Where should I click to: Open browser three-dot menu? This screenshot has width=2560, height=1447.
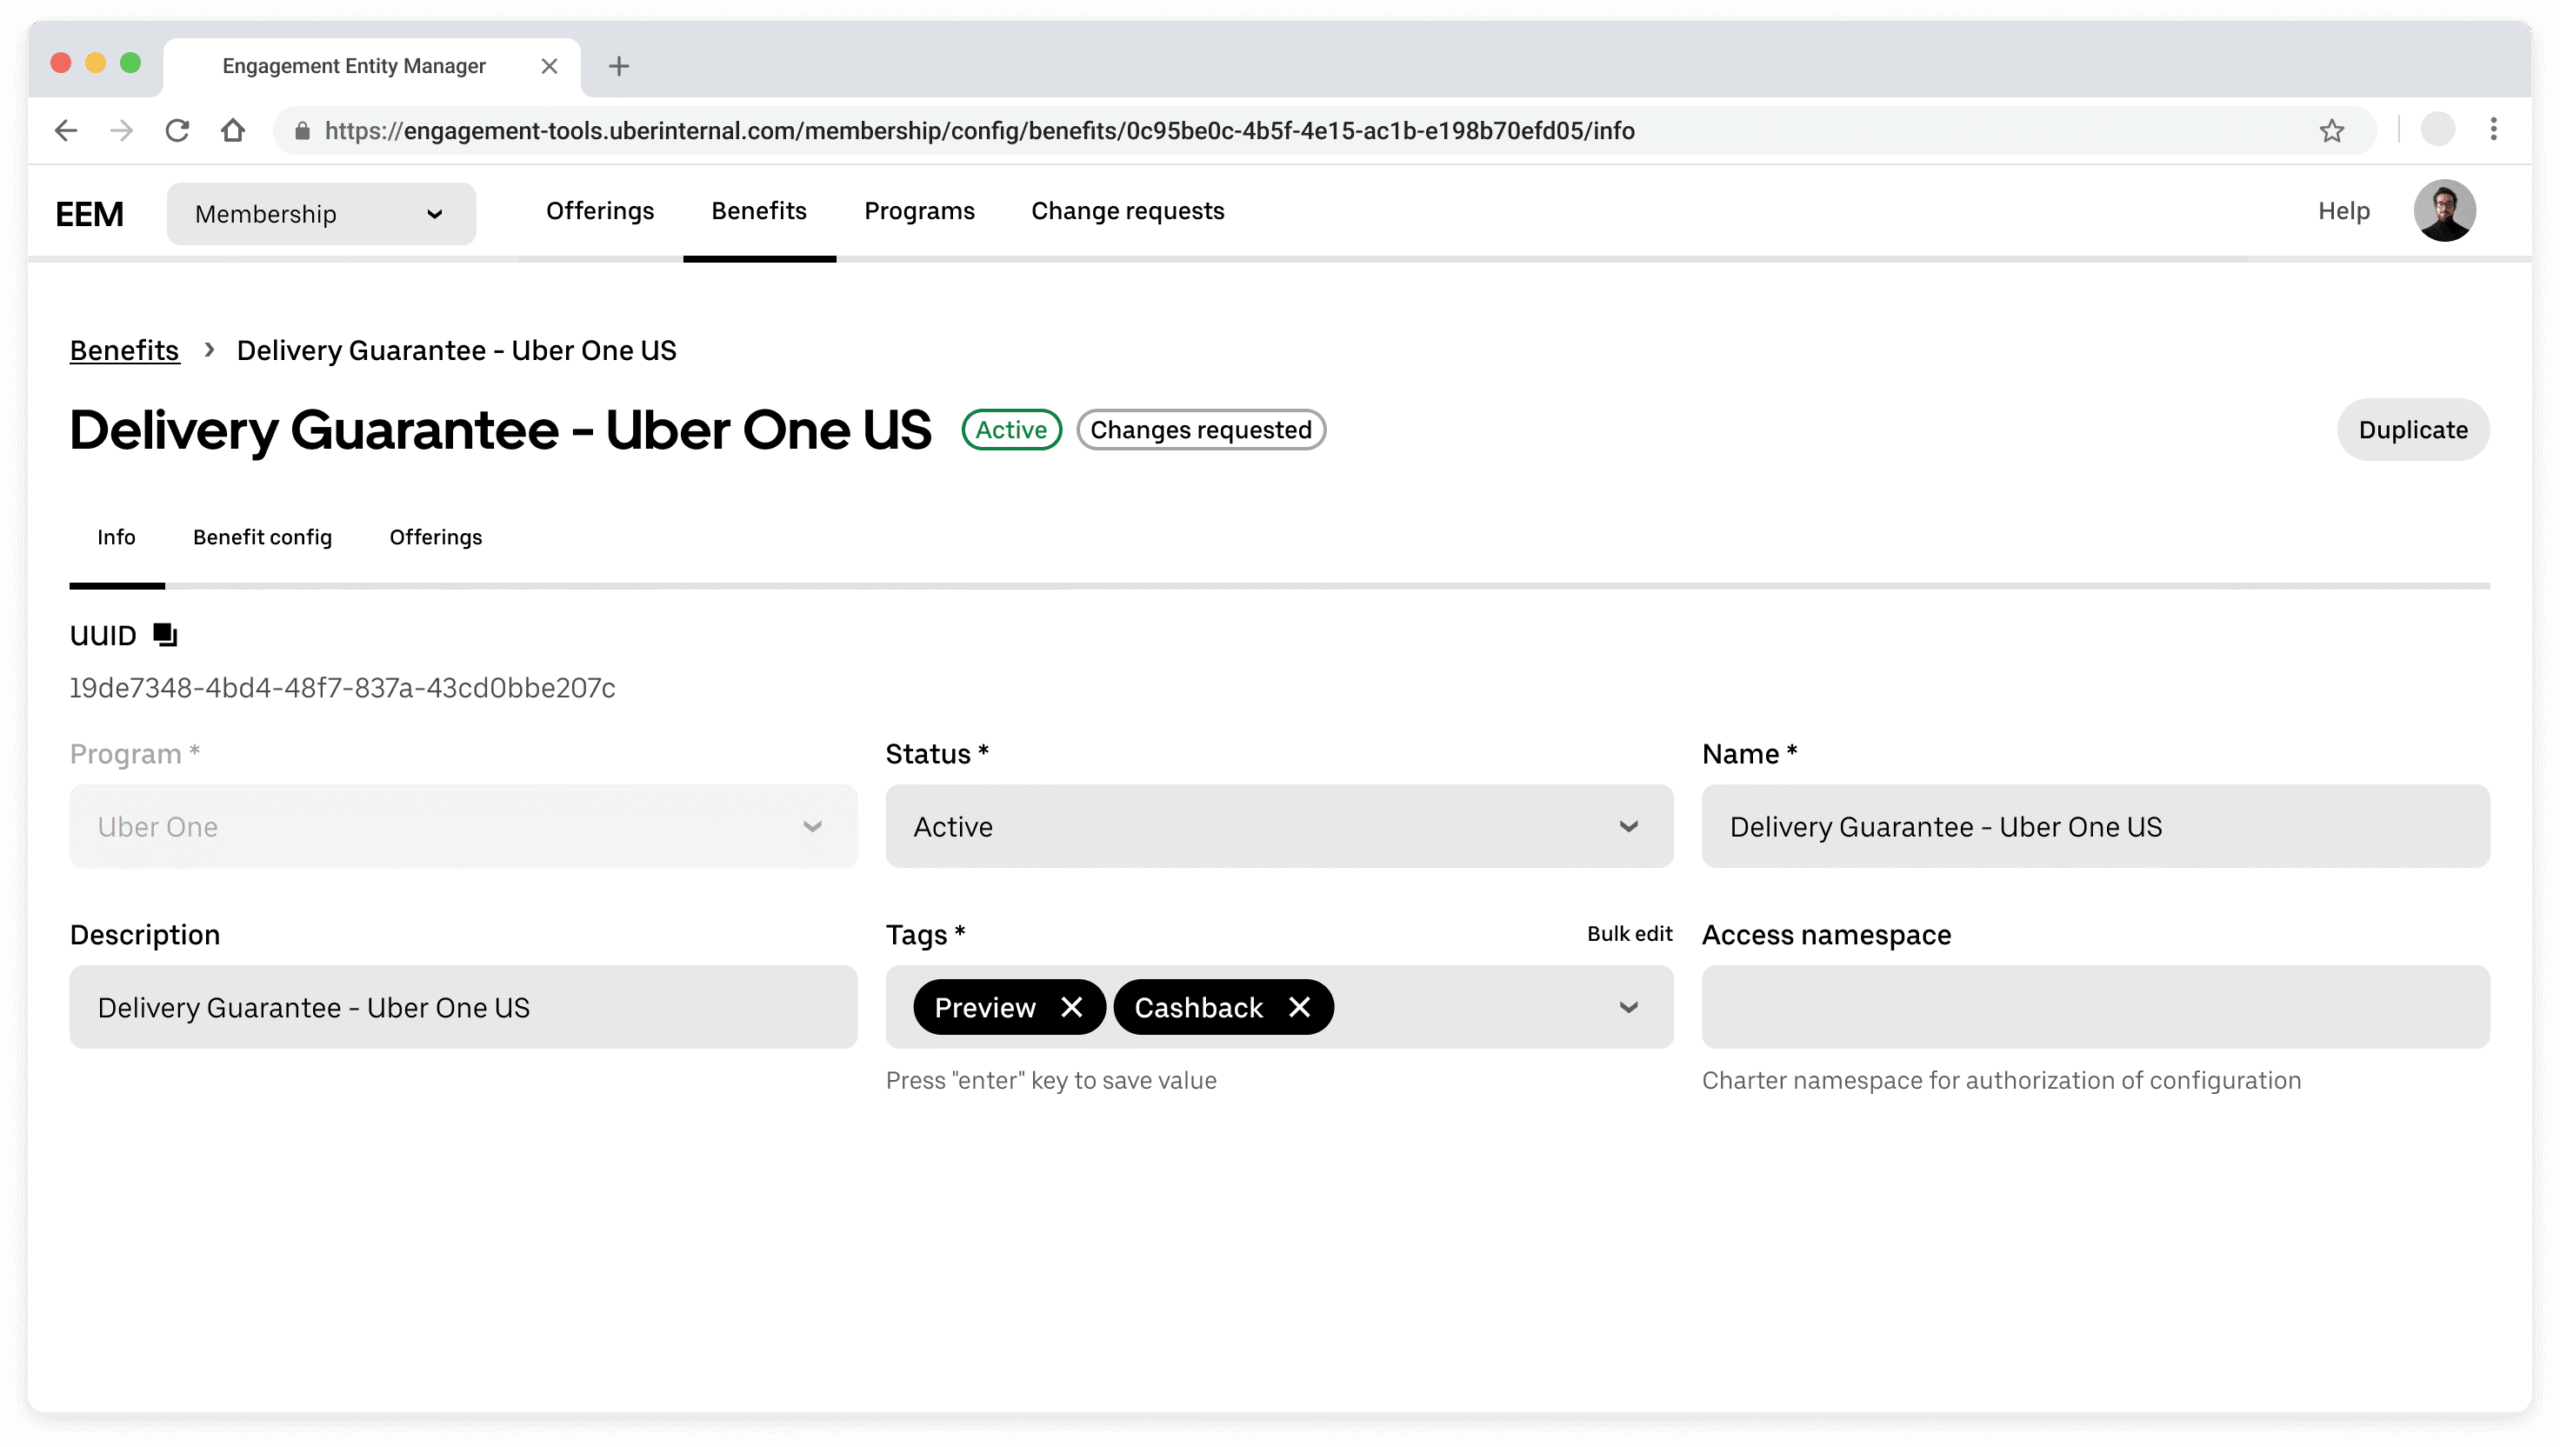tap(2493, 129)
